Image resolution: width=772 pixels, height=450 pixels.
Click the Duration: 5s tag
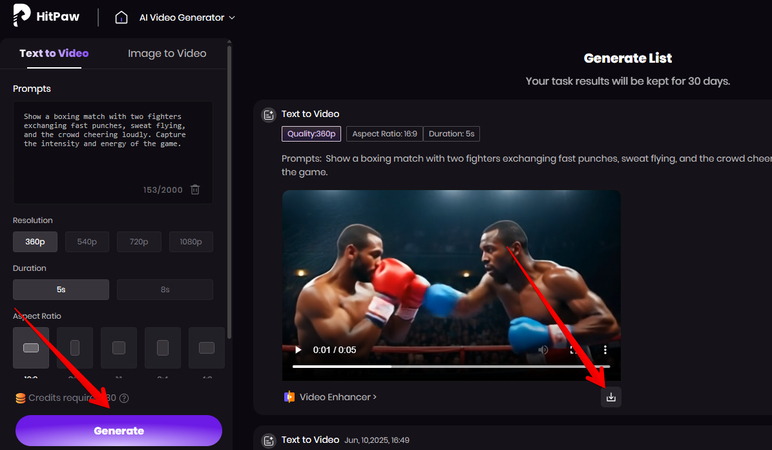[x=451, y=134]
